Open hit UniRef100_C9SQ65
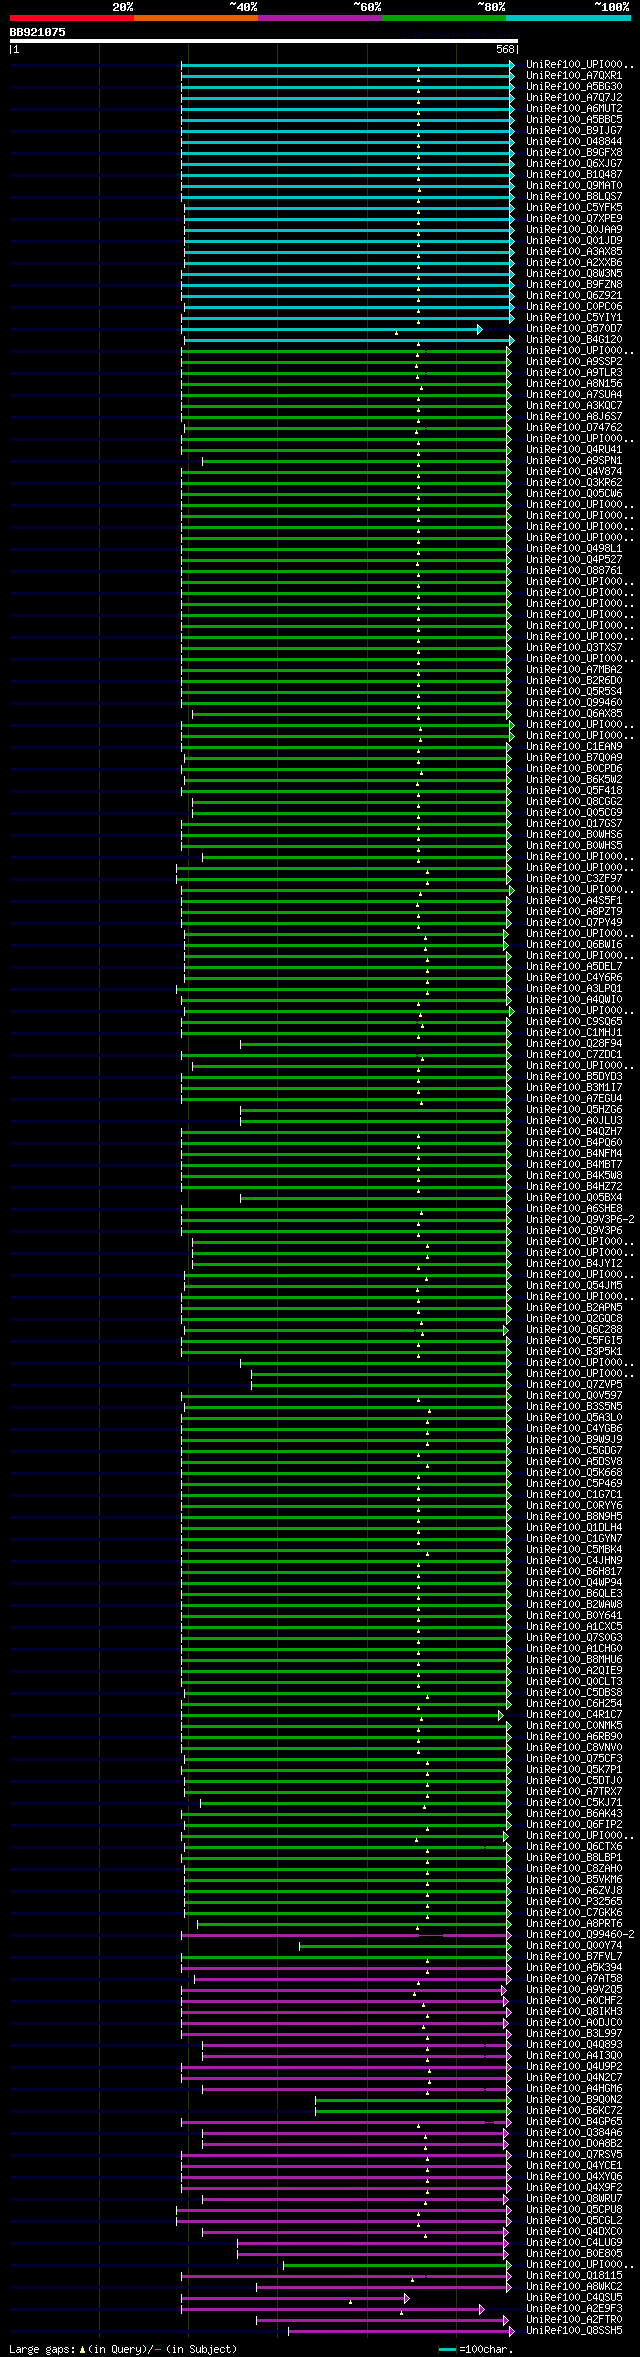Screen dimensions: 640x2357 [x=574, y=1021]
